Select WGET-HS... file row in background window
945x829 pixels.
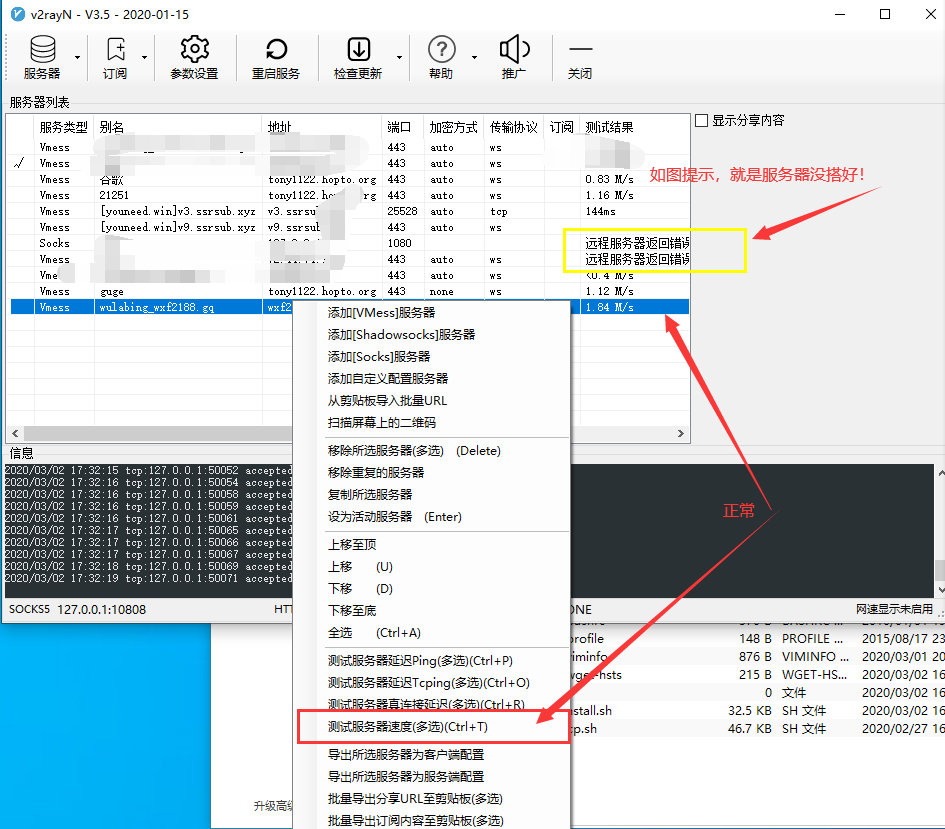[758, 675]
